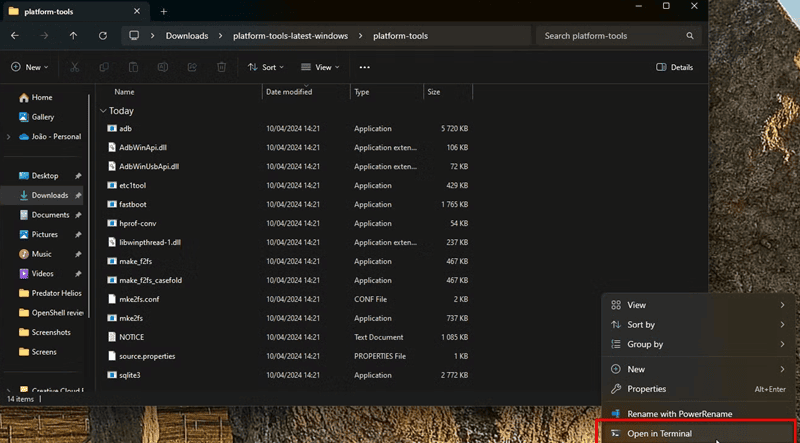Image resolution: width=800 pixels, height=443 pixels.
Task: Choose Open in Terminal from context menu
Action: click(x=659, y=434)
